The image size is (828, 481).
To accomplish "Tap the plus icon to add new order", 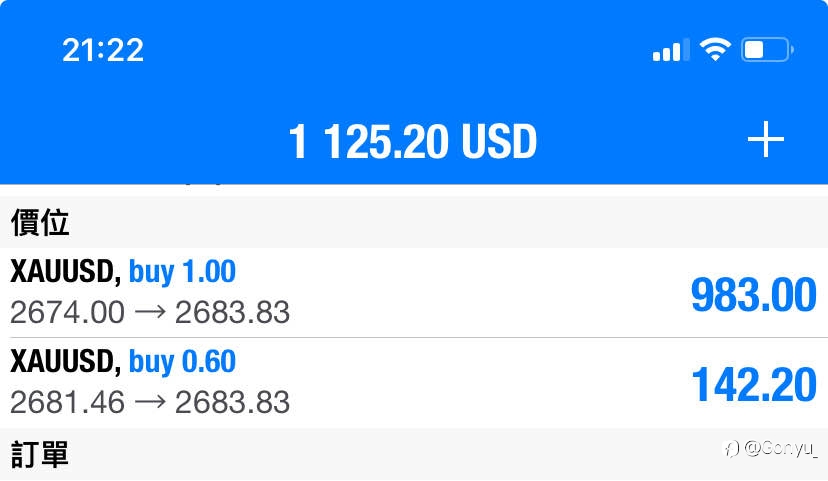I will click(766, 139).
